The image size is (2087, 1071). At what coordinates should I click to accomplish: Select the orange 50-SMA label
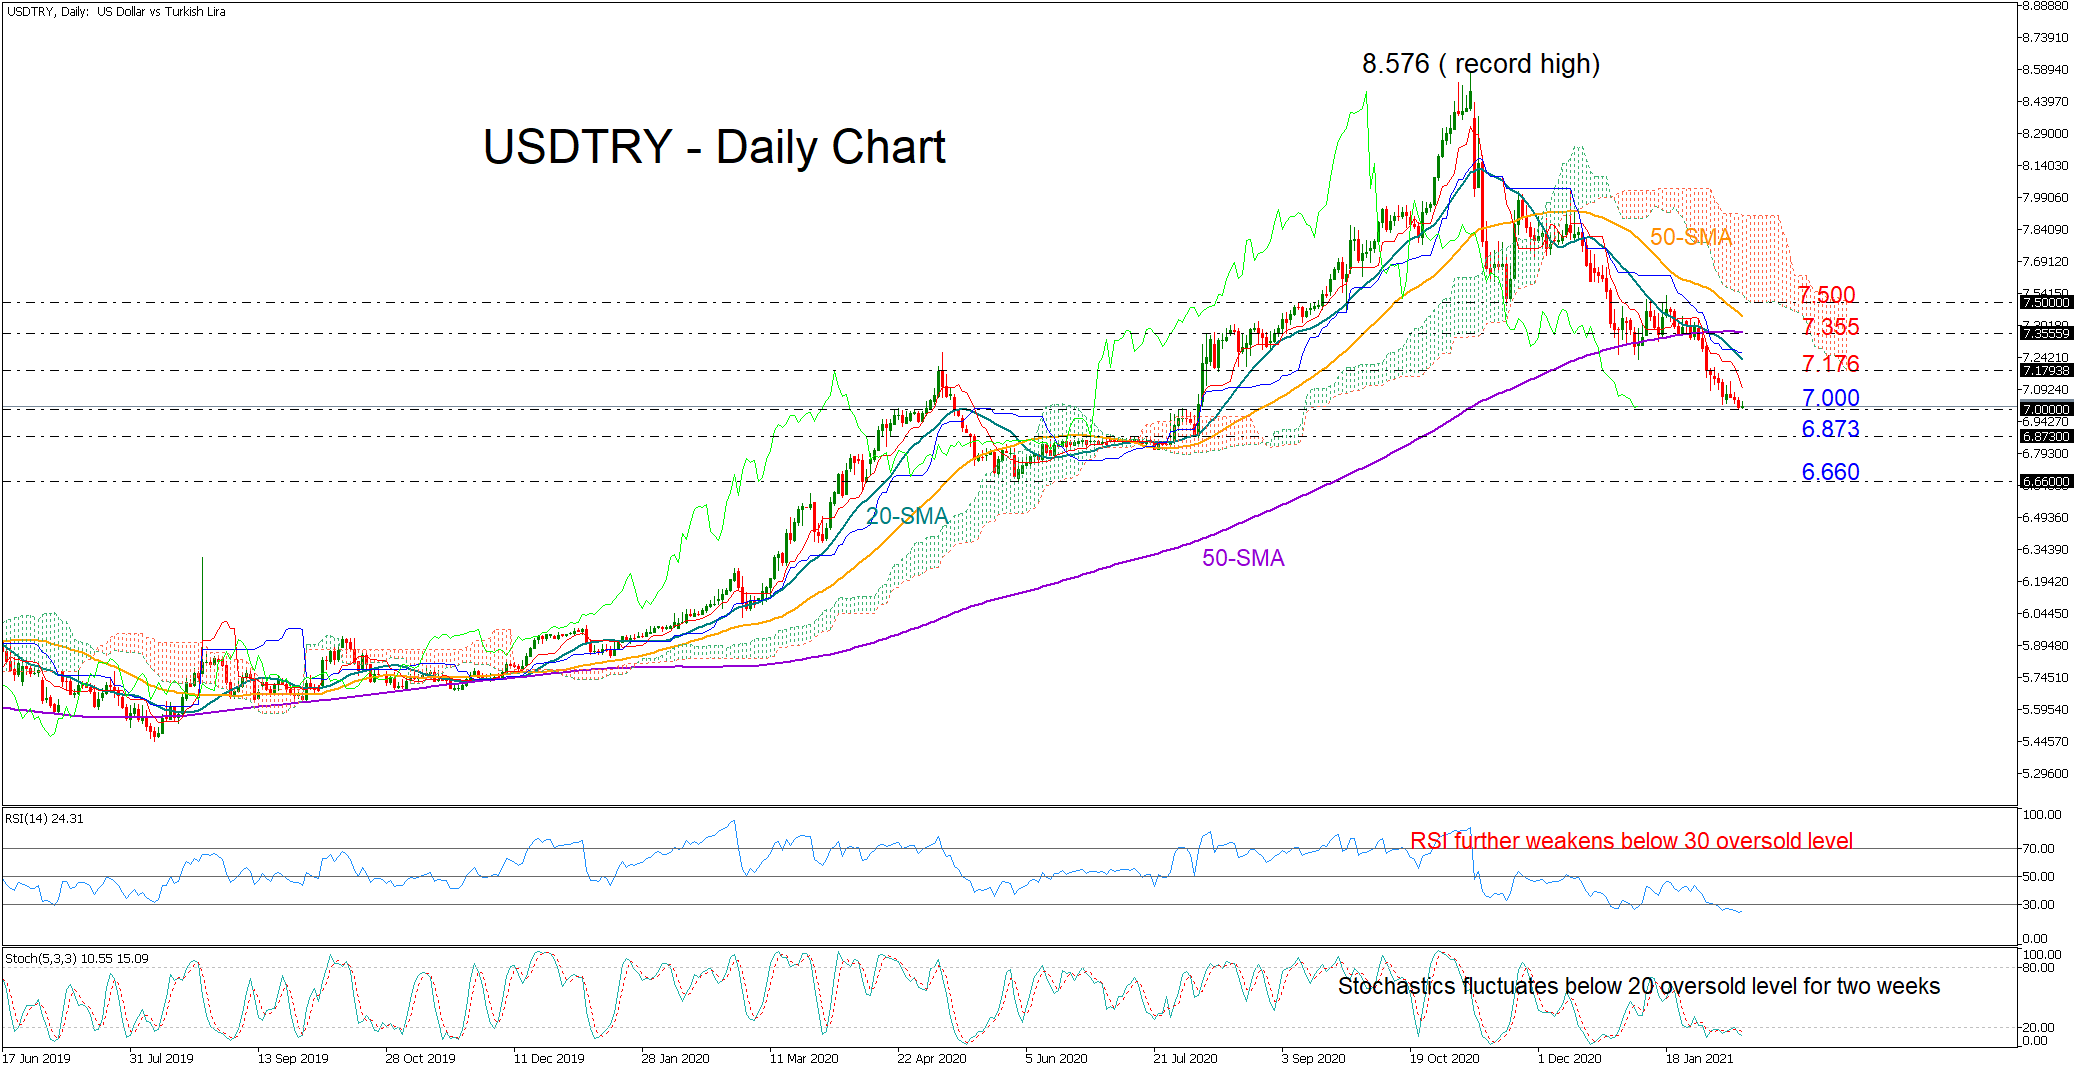tap(1690, 237)
